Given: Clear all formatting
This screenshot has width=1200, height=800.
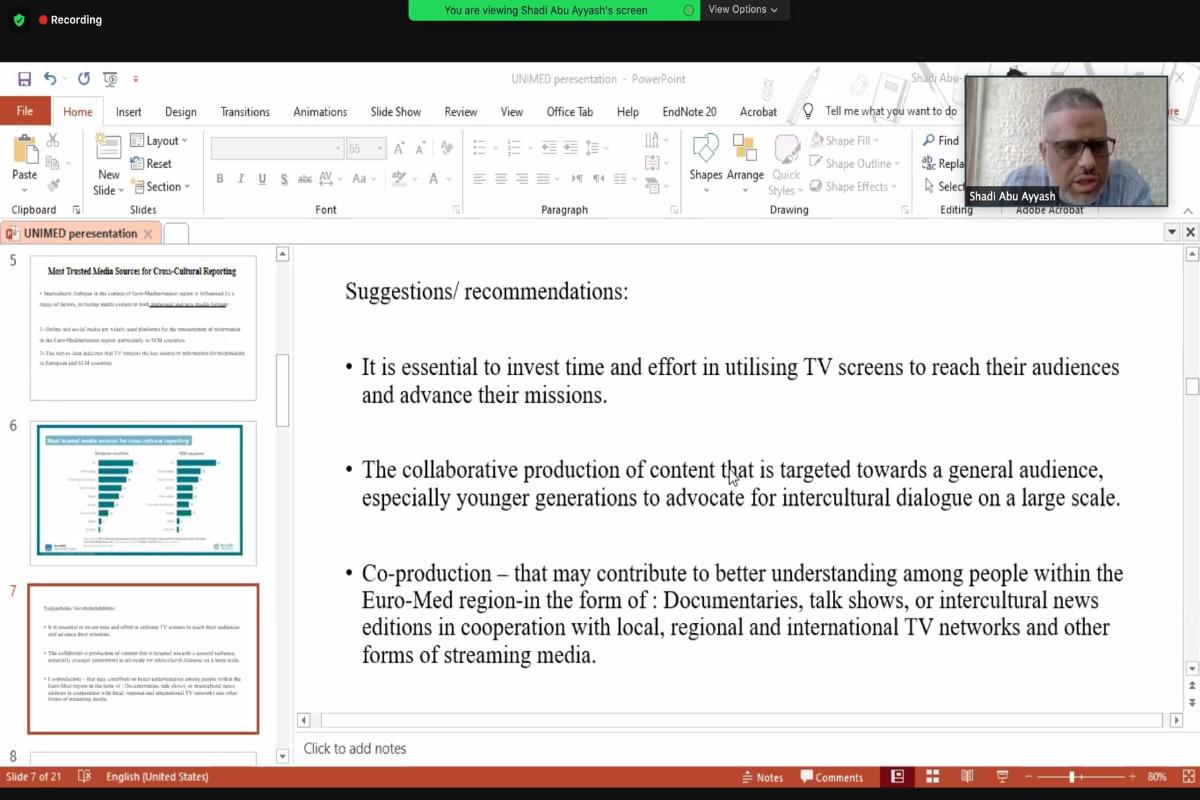Looking at the screenshot, I should [x=445, y=149].
